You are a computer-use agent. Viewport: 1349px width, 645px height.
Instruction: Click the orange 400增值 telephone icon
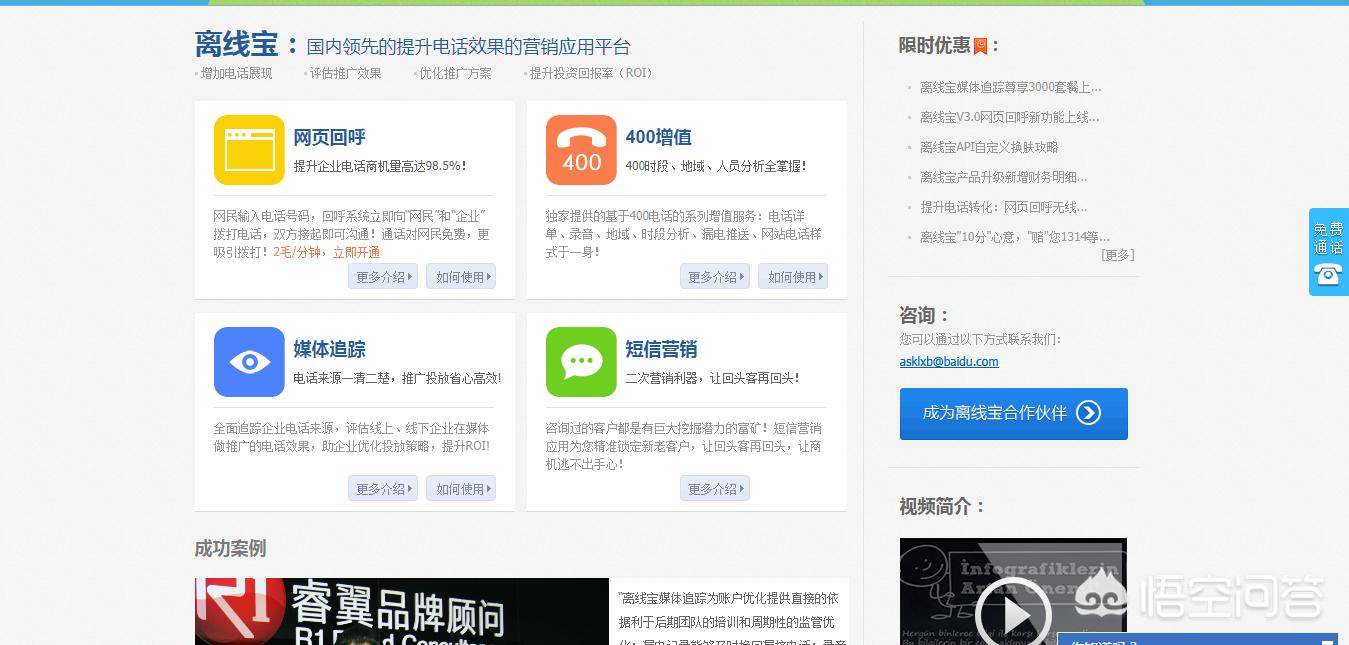[581, 150]
